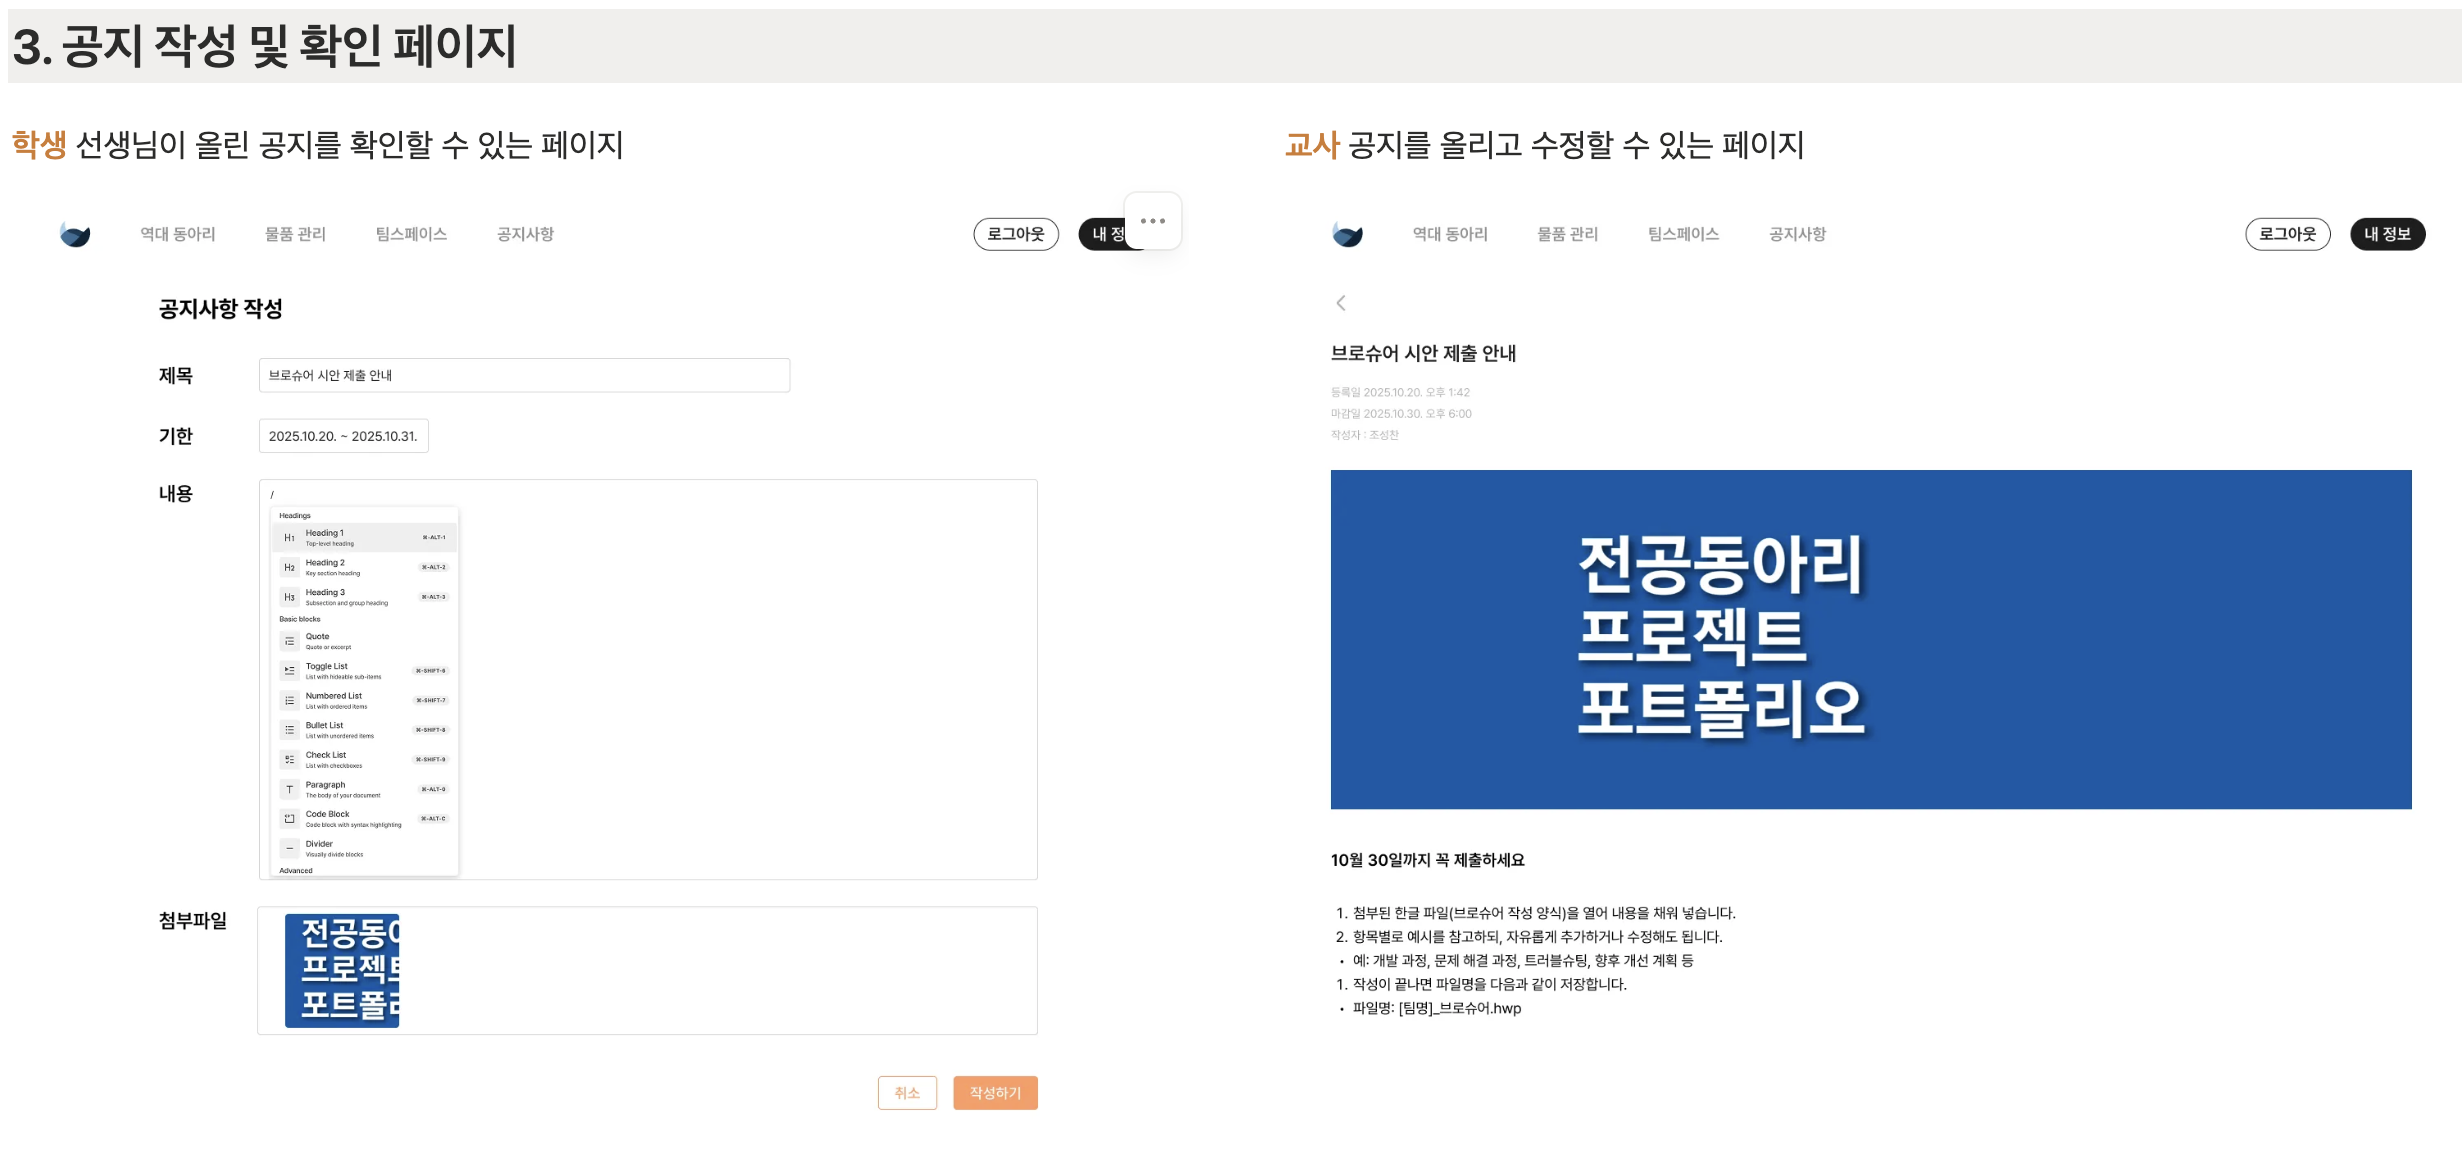Click the back arrow on the notice detail page
The image size is (2464, 1176).
click(1340, 301)
